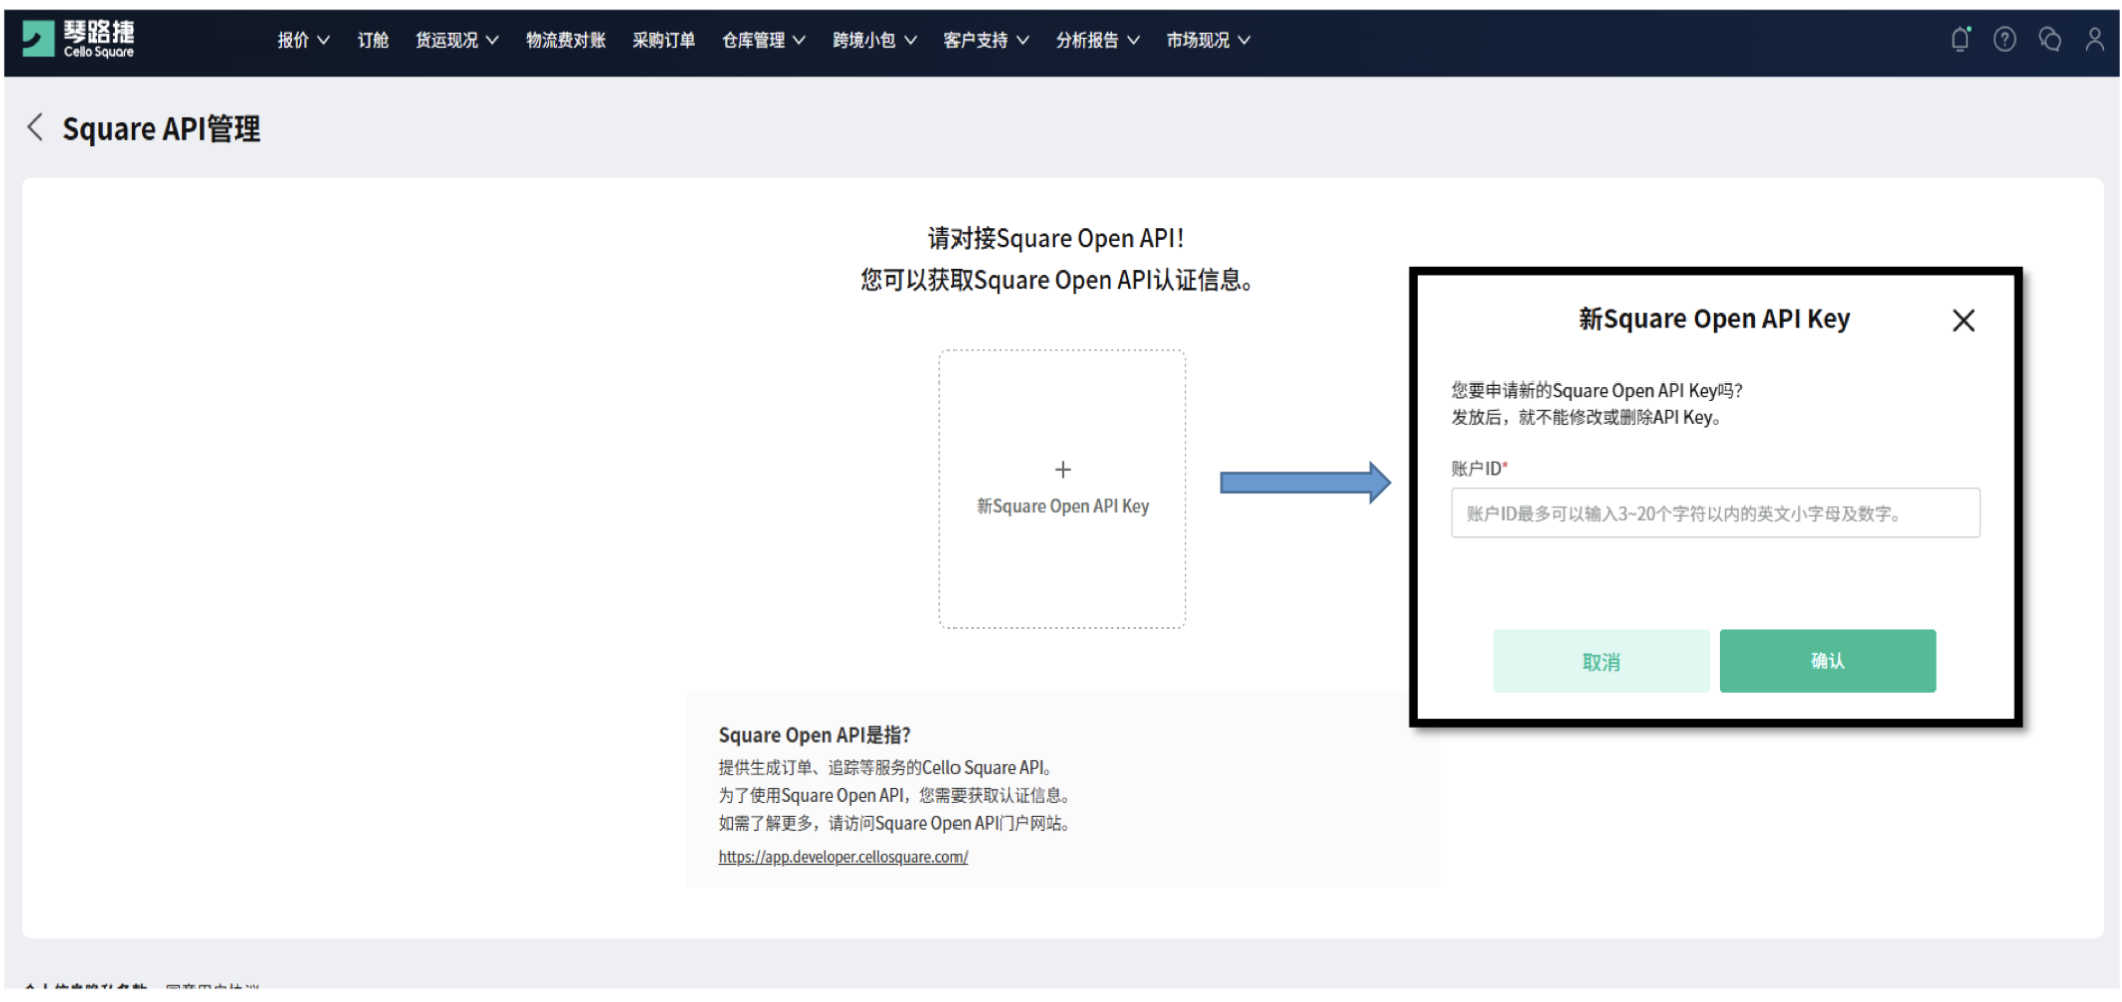
Task: Open the app.developer.cellosquare.com link
Action: click(842, 857)
